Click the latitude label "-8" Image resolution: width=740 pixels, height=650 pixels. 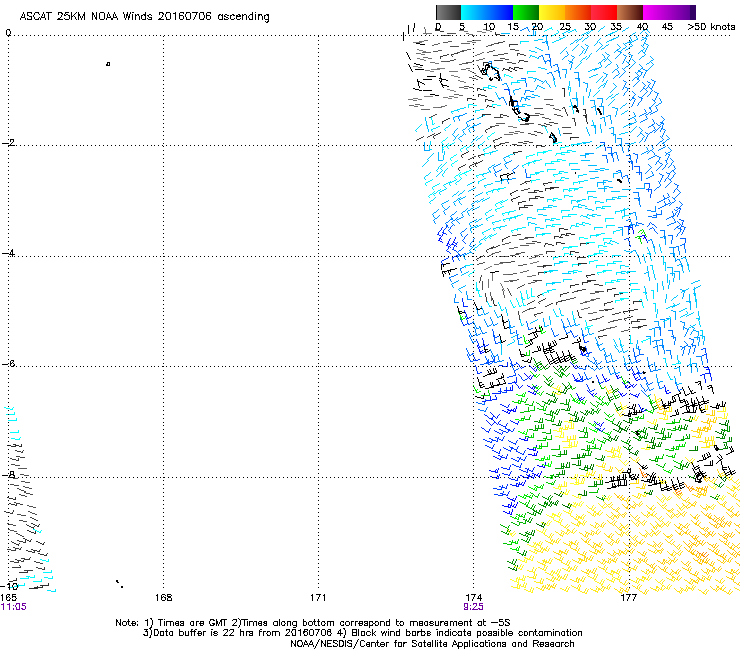(9, 475)
